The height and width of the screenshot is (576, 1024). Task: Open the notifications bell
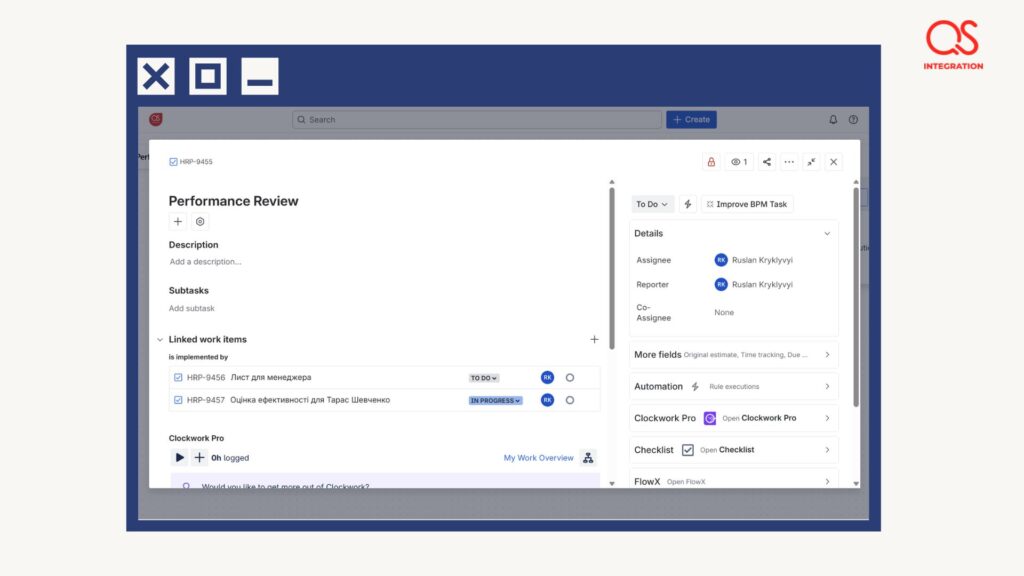tap(833, 120)
